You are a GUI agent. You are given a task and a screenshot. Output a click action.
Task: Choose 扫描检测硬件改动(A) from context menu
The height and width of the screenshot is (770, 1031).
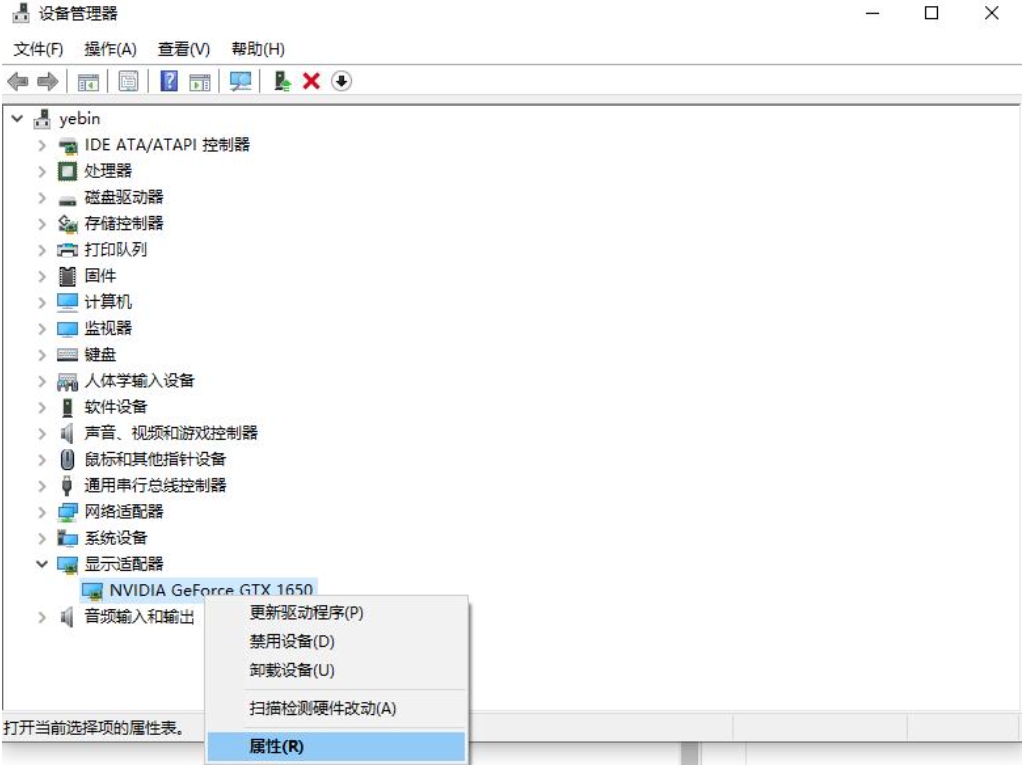click(336, 709)
